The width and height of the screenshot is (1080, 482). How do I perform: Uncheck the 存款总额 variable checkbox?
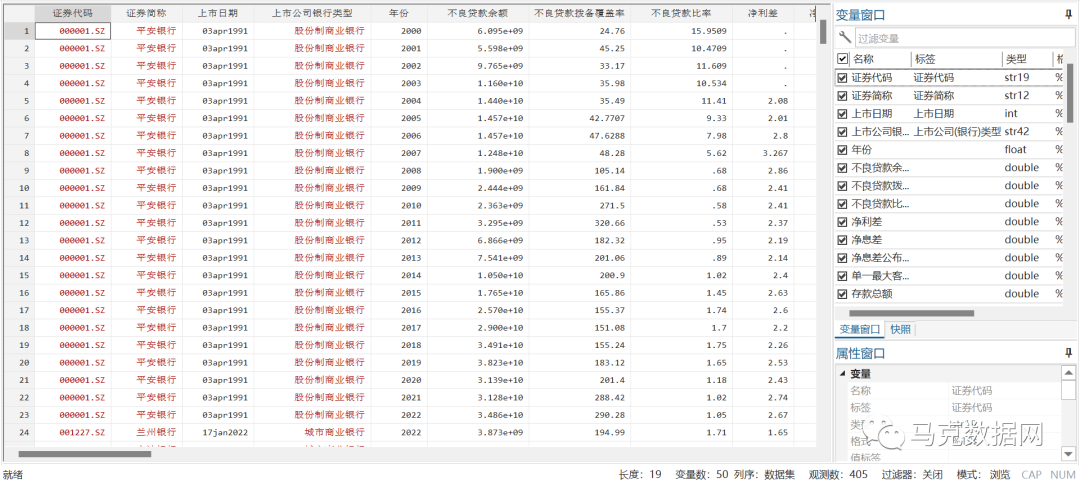pyautogui.click(x=842, y=294)
